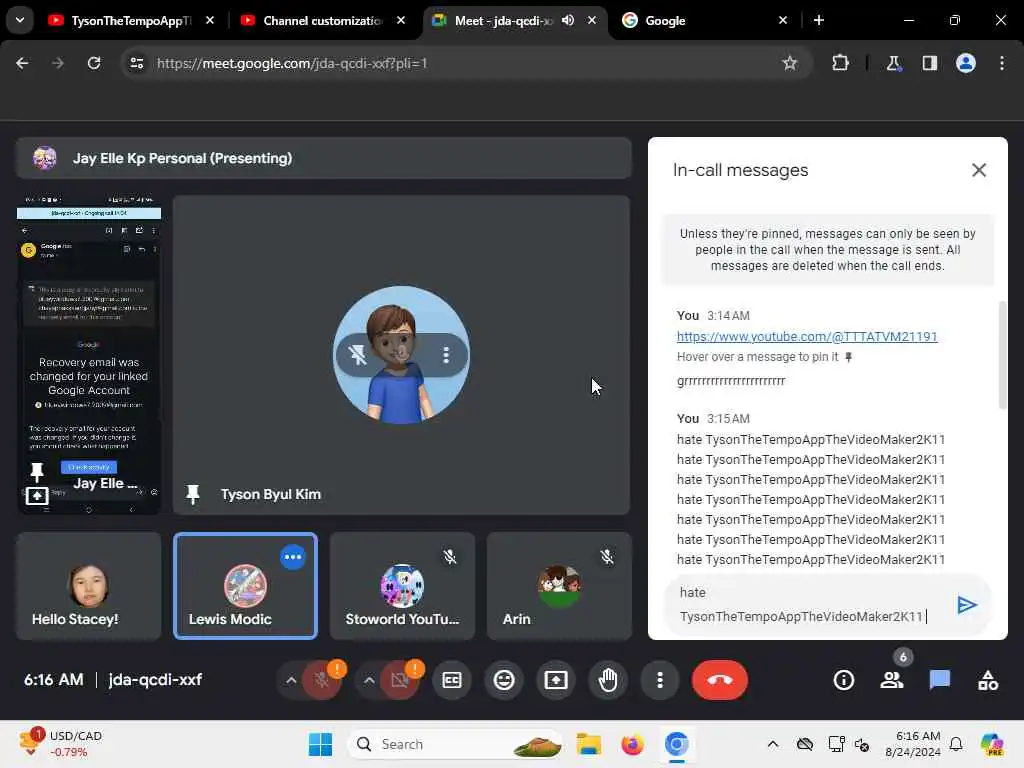Toggle the chat panel

pos(940,680)
